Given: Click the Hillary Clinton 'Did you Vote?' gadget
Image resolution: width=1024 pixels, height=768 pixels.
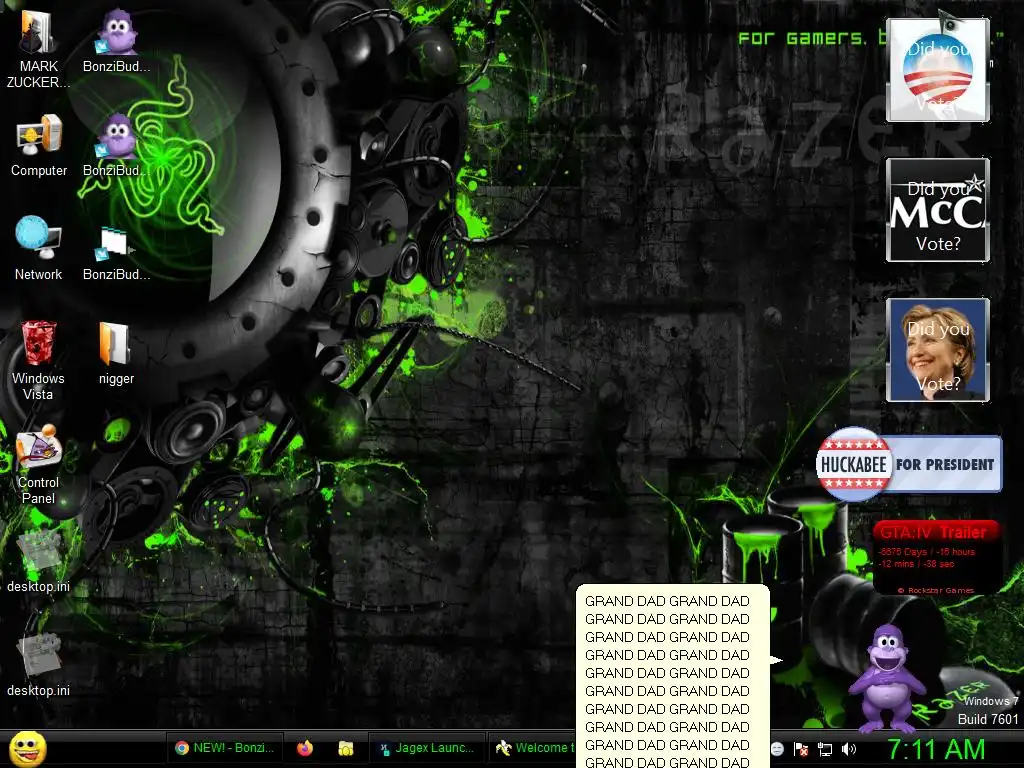Looking at the screenshot, I should tap(938, 349).
